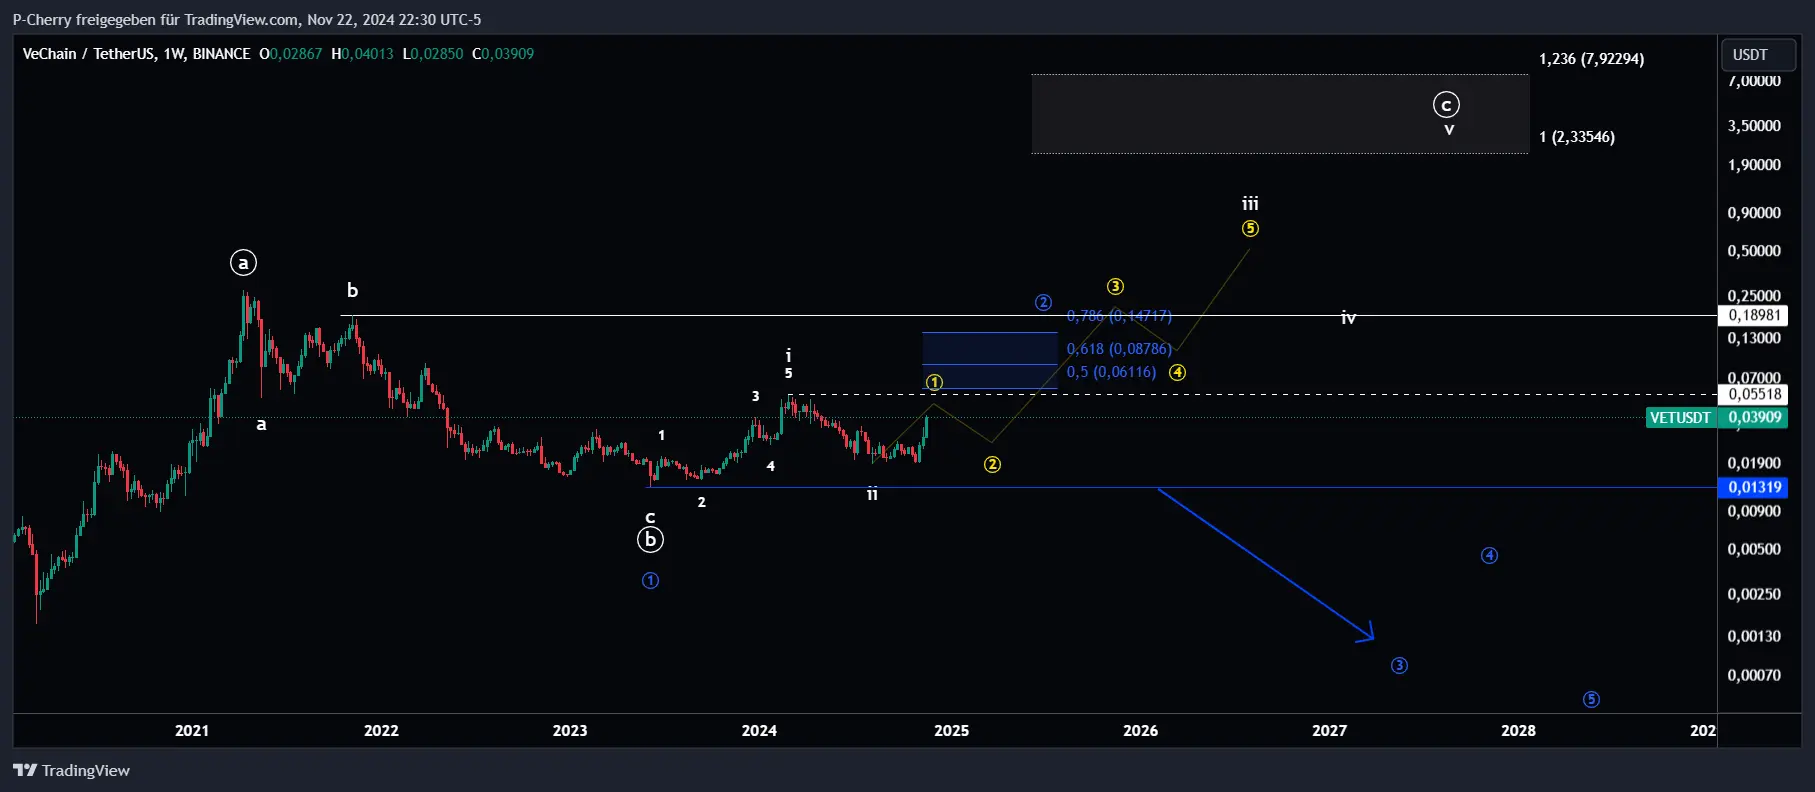1815x792 pixels.
Task: Click the low value L0,02850
Action: 433,54
